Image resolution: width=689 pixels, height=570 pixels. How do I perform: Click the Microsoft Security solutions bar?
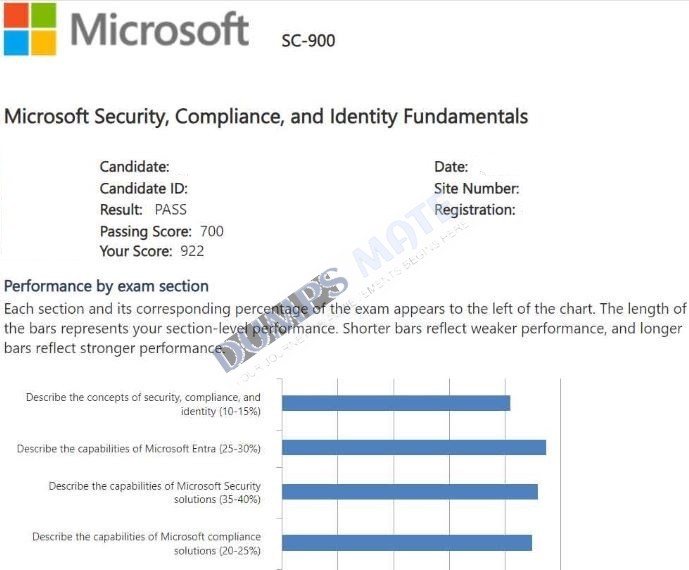[x=410, y=492]
